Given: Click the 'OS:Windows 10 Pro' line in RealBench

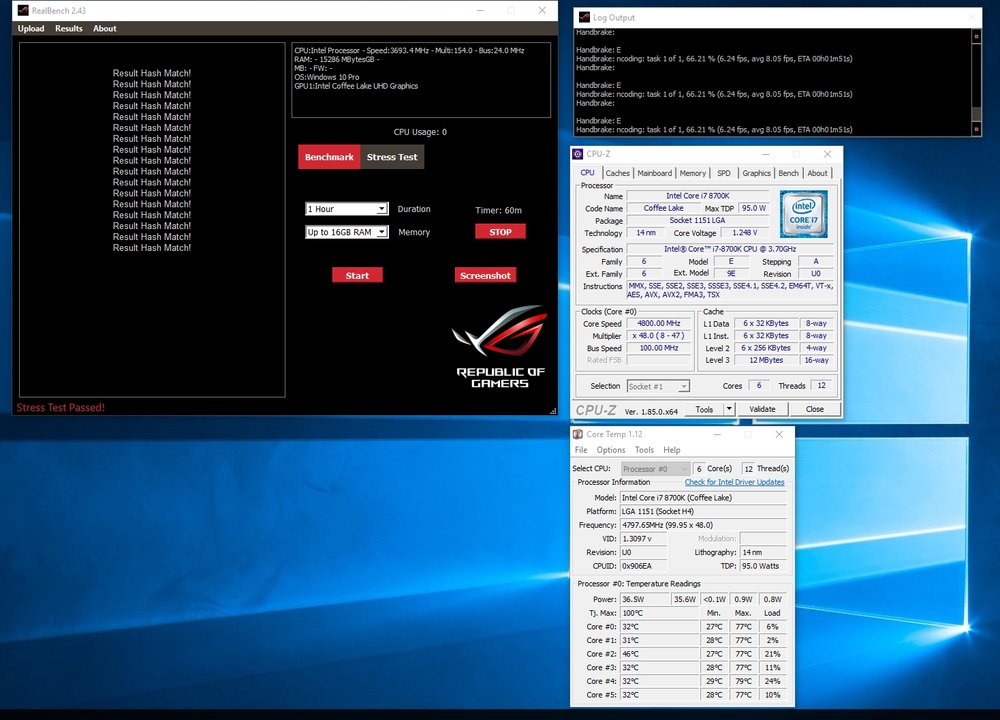Looking at the screenshot, I should 327,77.
